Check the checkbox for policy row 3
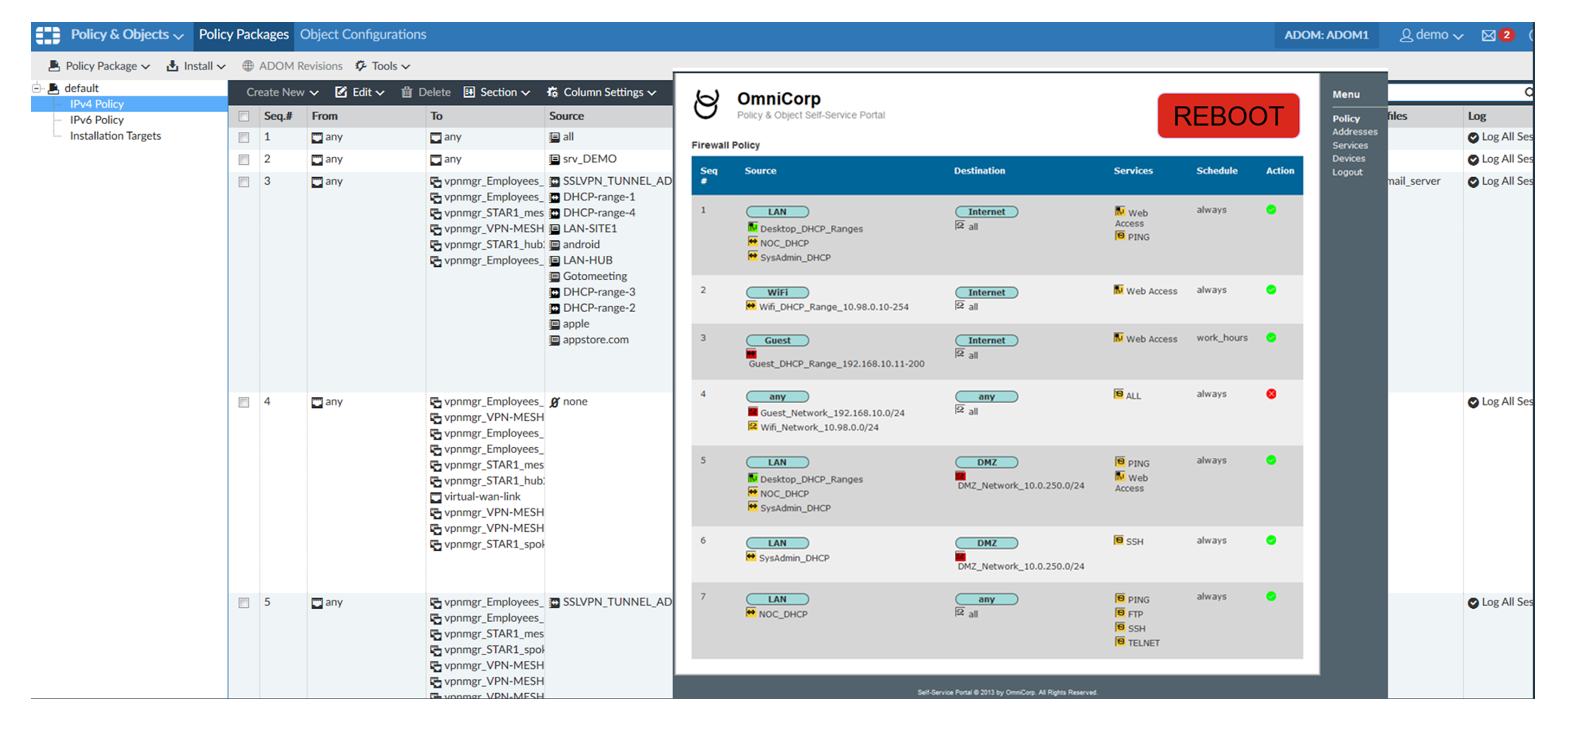 pos(243,182)
